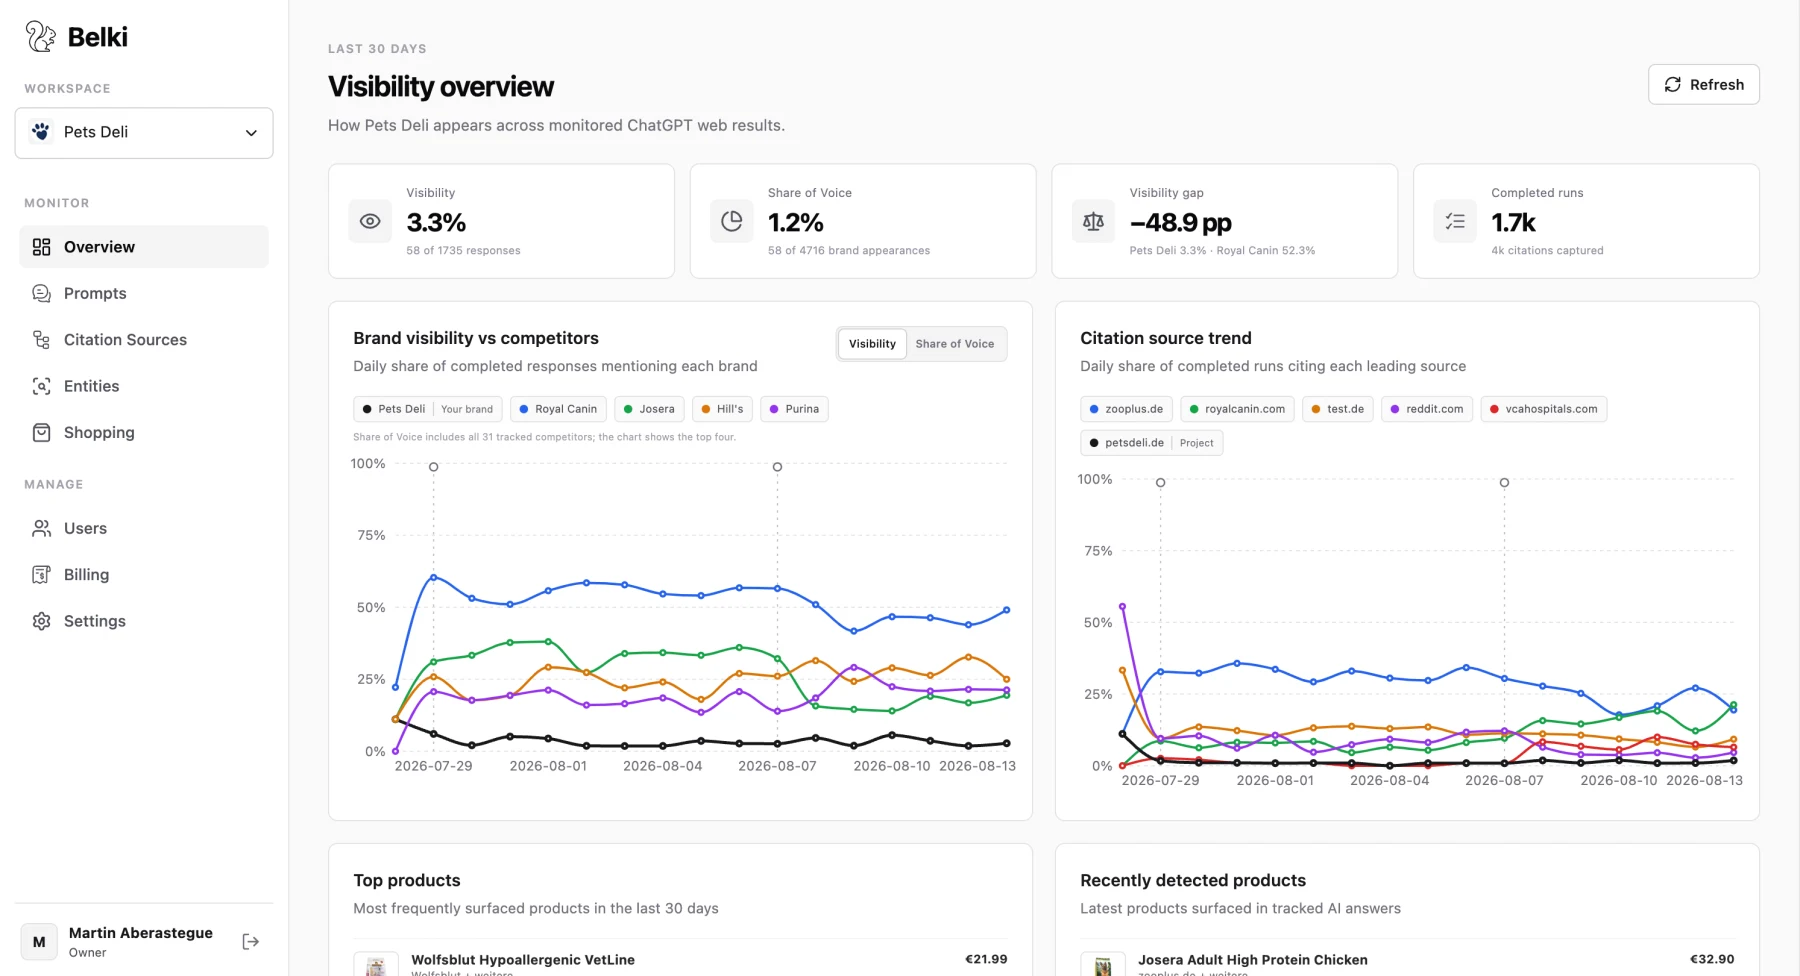This screenshot has width=1800, height=976.
Task: Click '4k citations captured' text
Action: 1547,251
